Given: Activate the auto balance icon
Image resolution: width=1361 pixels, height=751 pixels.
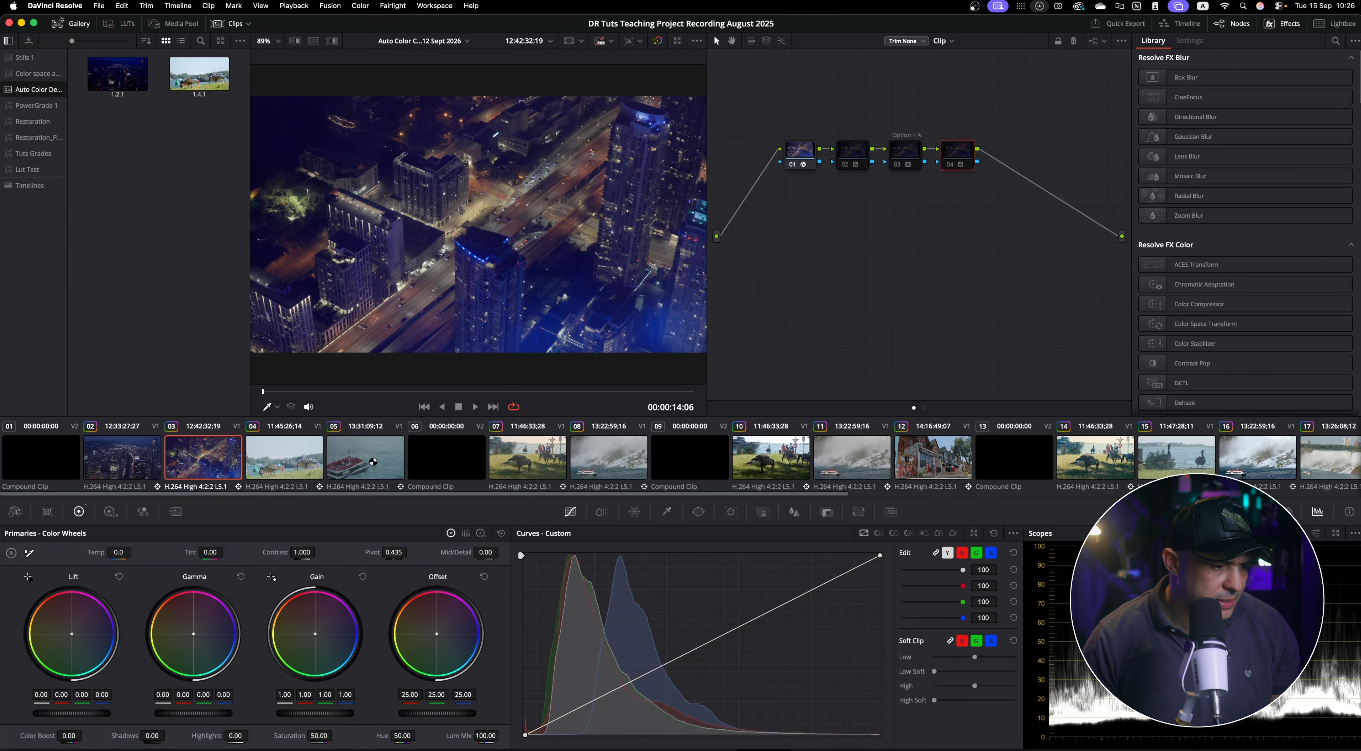Looking at the screenshot, I should coord(11,552).
